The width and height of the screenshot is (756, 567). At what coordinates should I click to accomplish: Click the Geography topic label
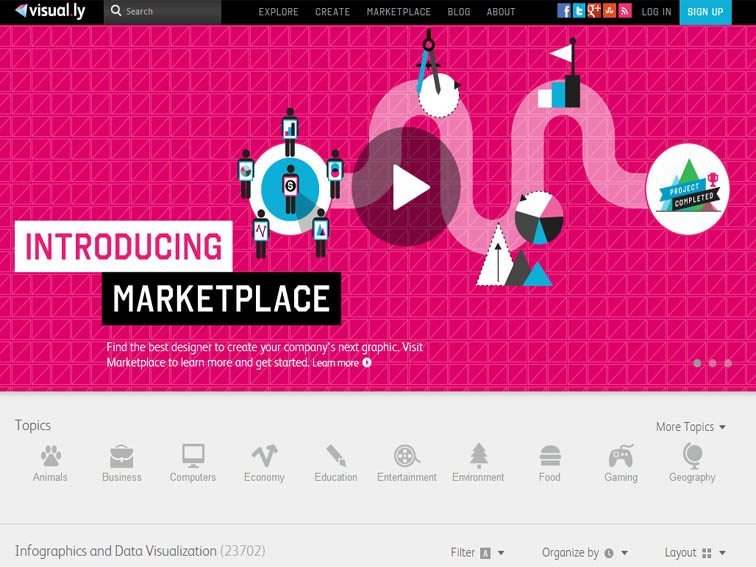(x=692, y=477)
